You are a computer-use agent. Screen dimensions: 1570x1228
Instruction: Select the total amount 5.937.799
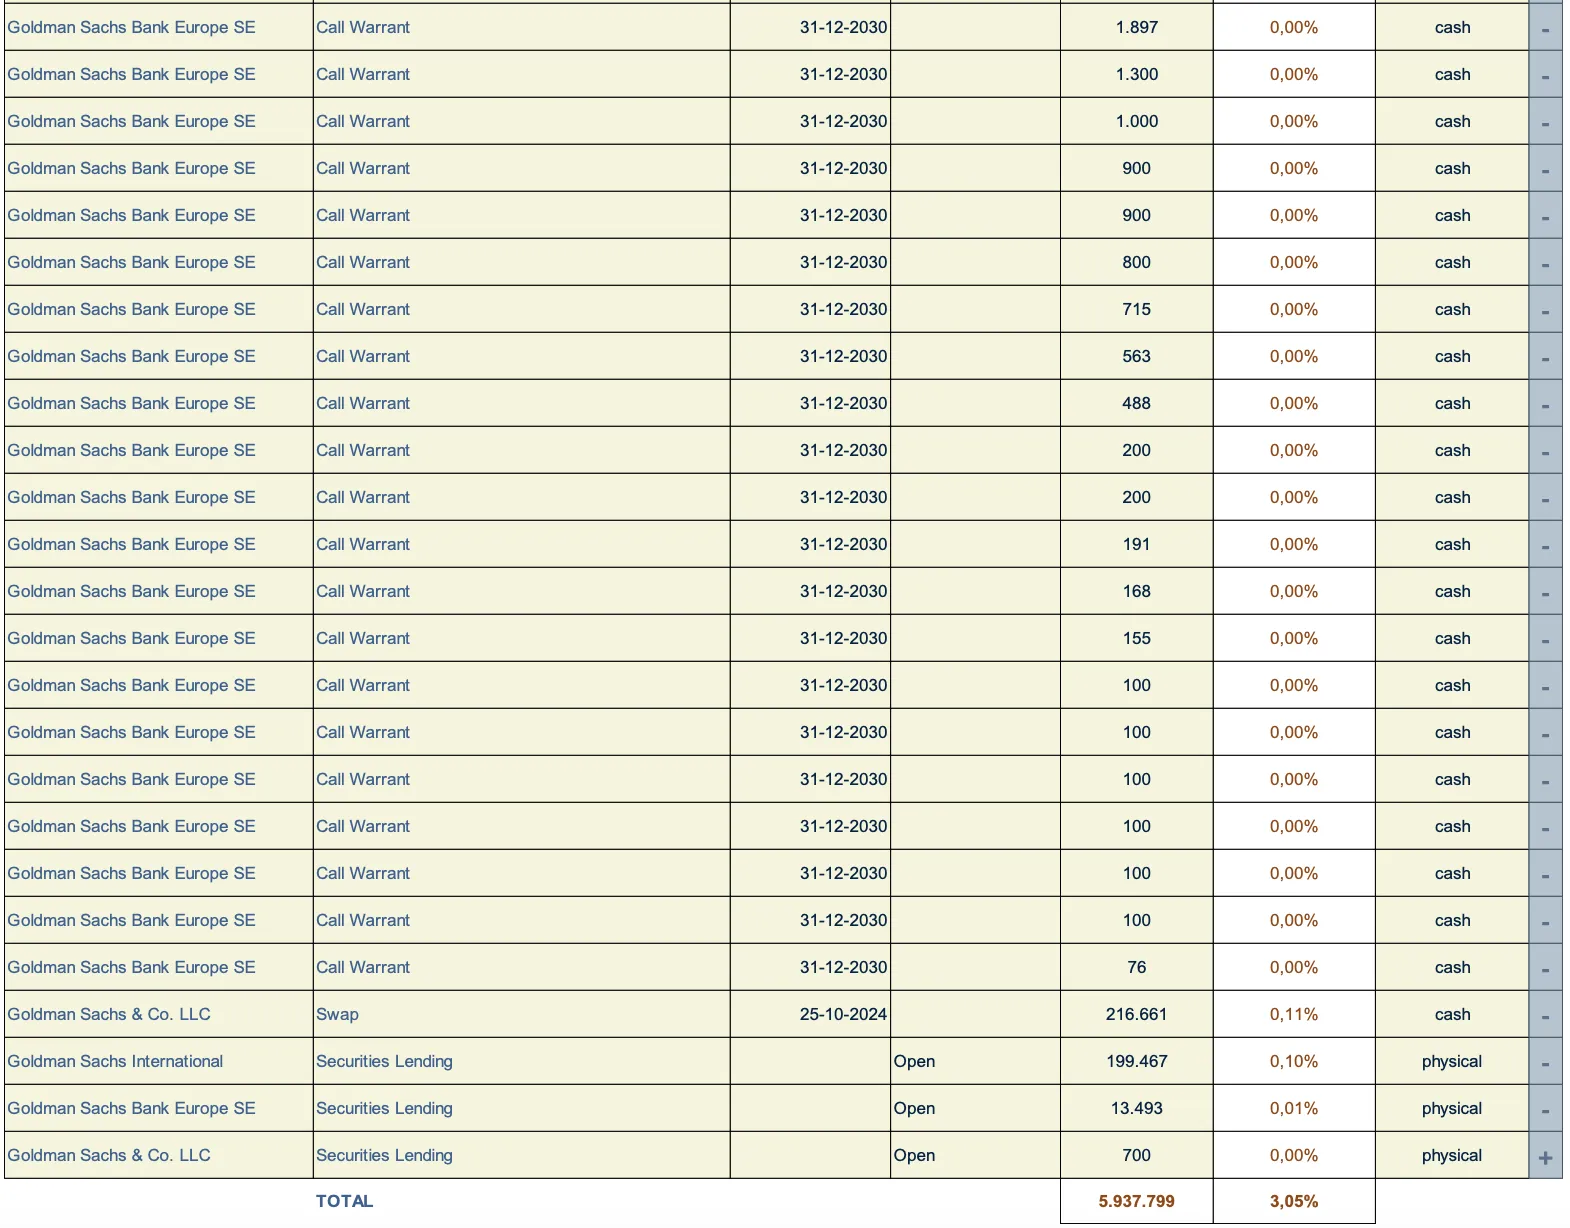(x=1136, y=1201)
